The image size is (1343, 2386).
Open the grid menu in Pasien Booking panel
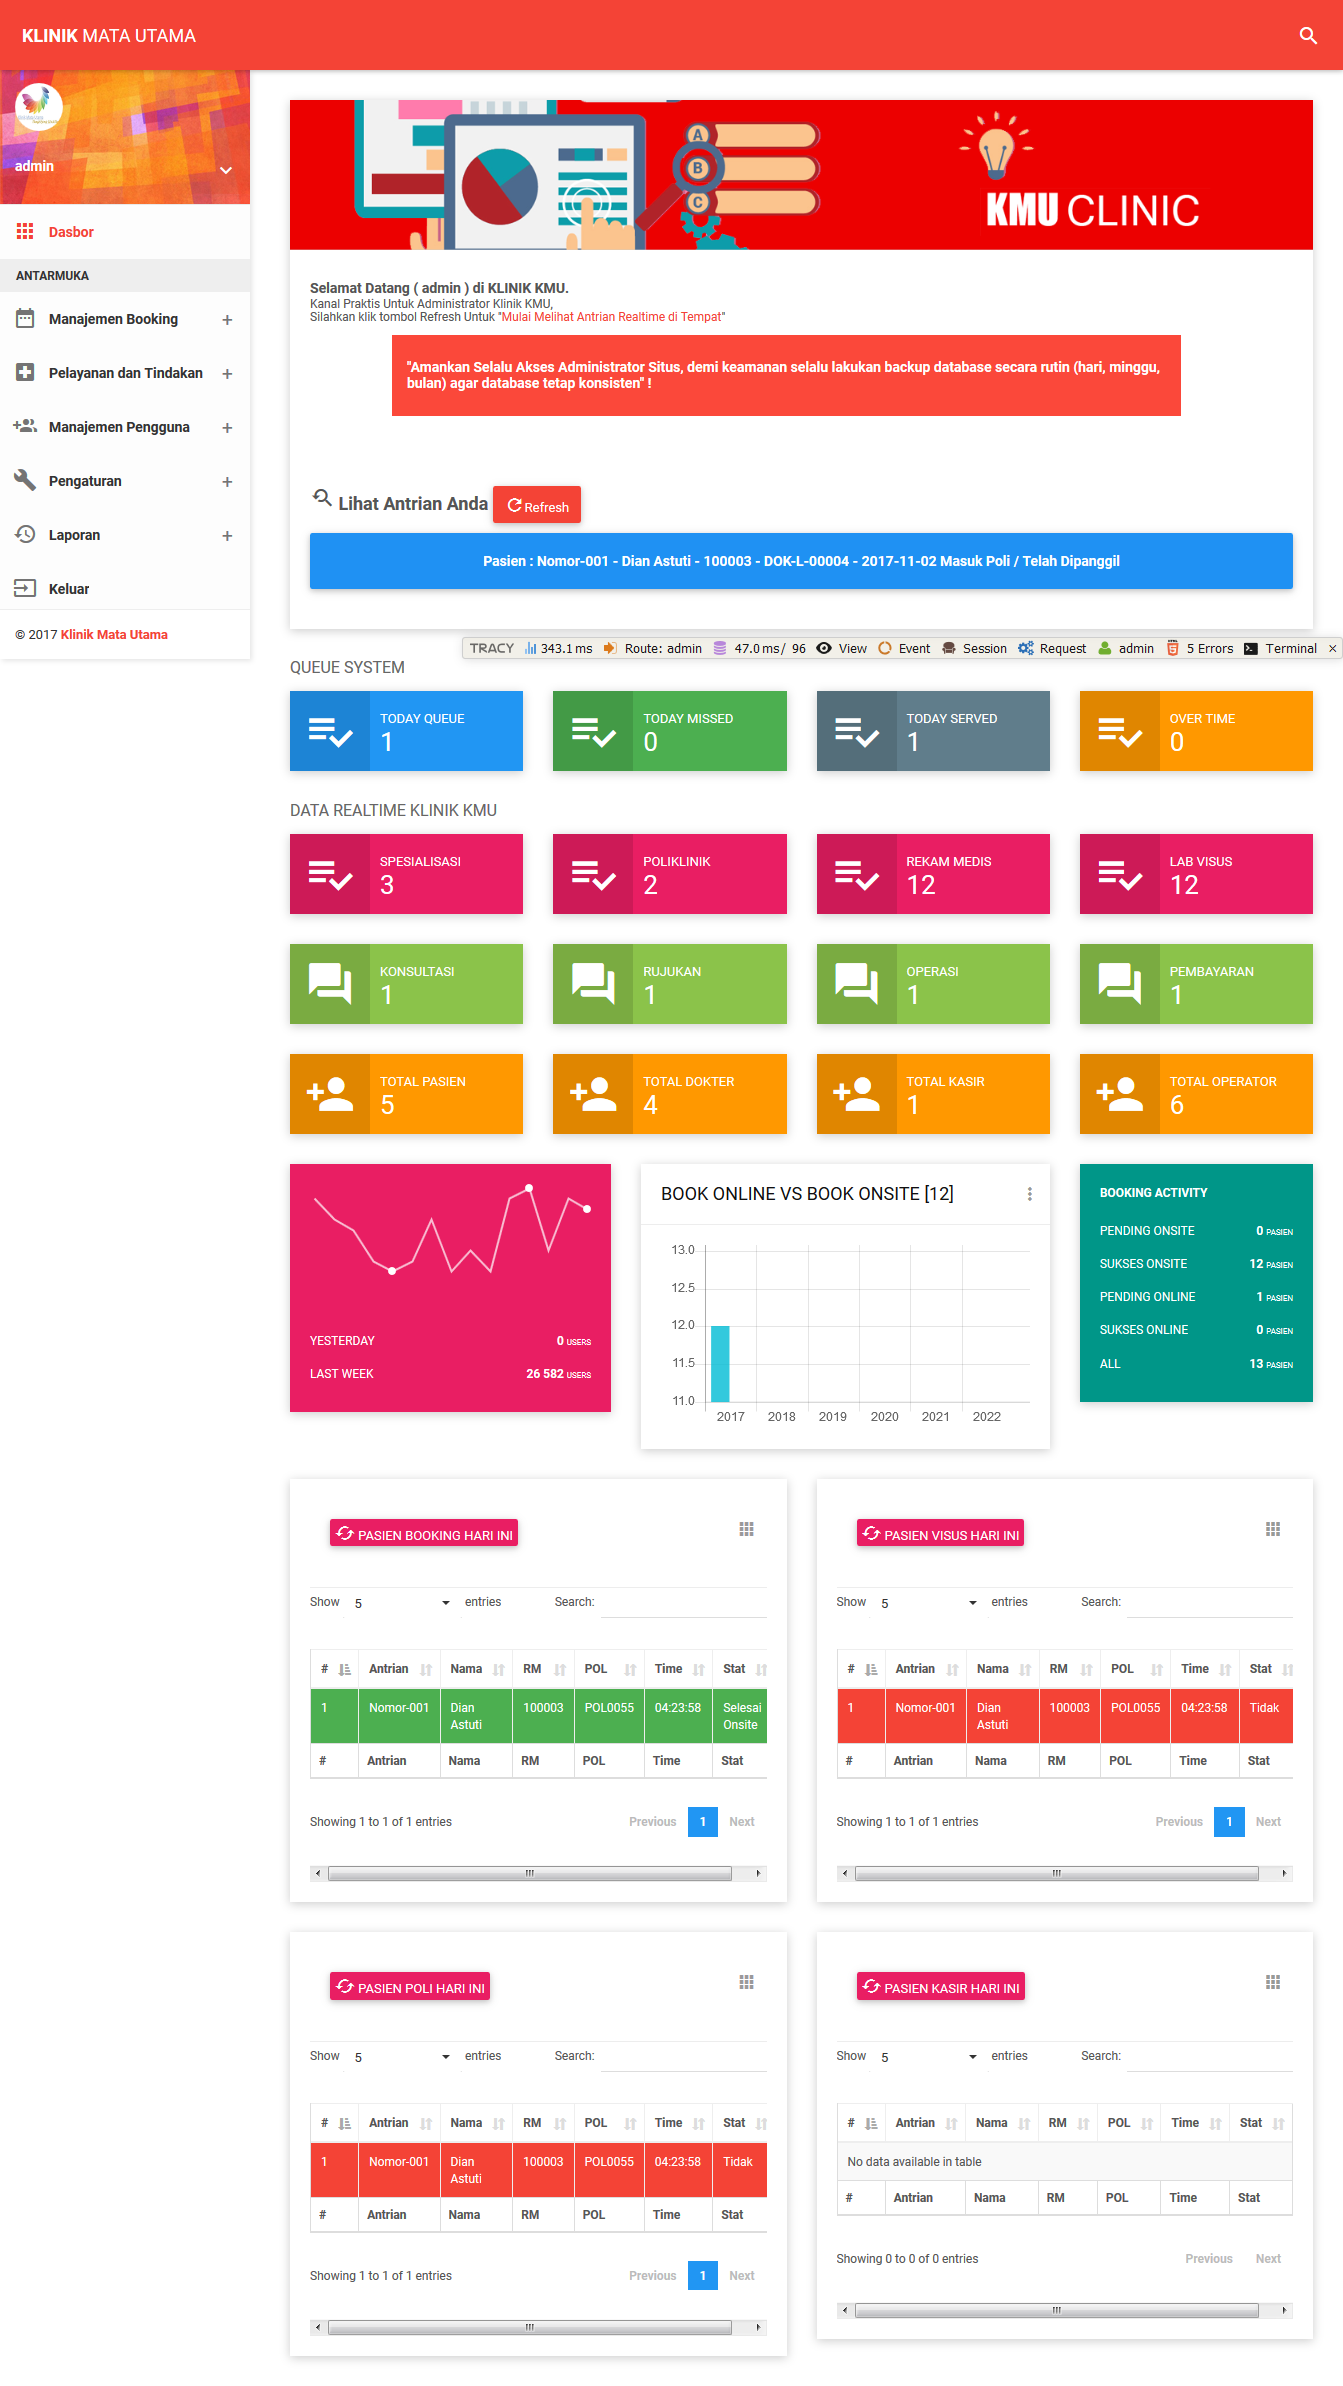click(746, 1529)
